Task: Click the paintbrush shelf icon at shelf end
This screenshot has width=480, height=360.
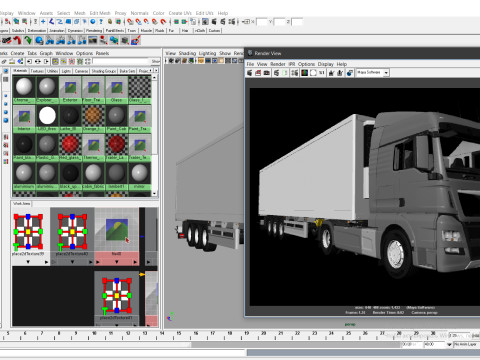Action: point(136,41)
